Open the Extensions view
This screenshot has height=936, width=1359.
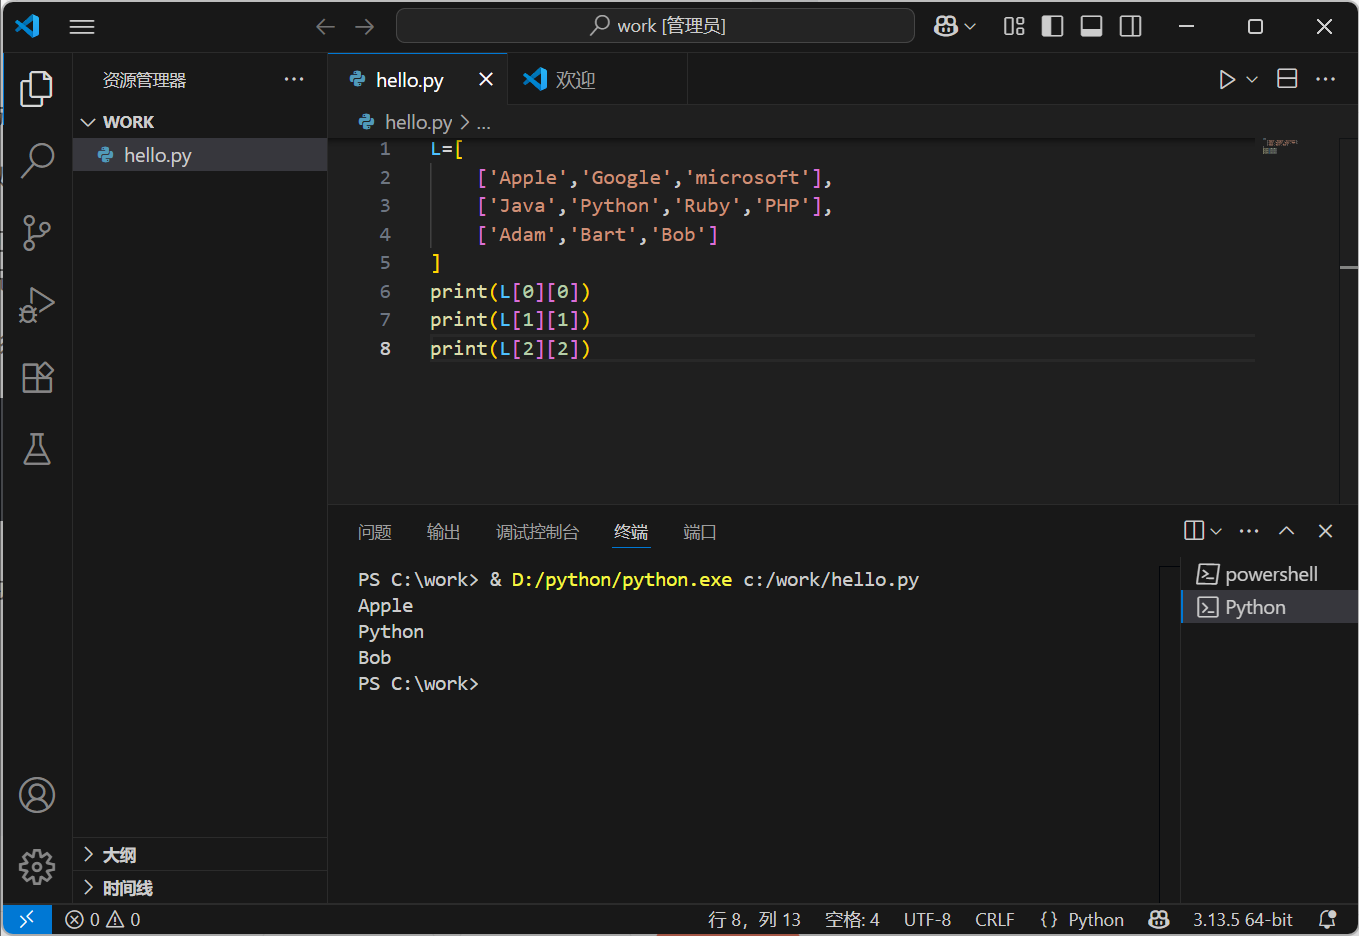[37, 377]
